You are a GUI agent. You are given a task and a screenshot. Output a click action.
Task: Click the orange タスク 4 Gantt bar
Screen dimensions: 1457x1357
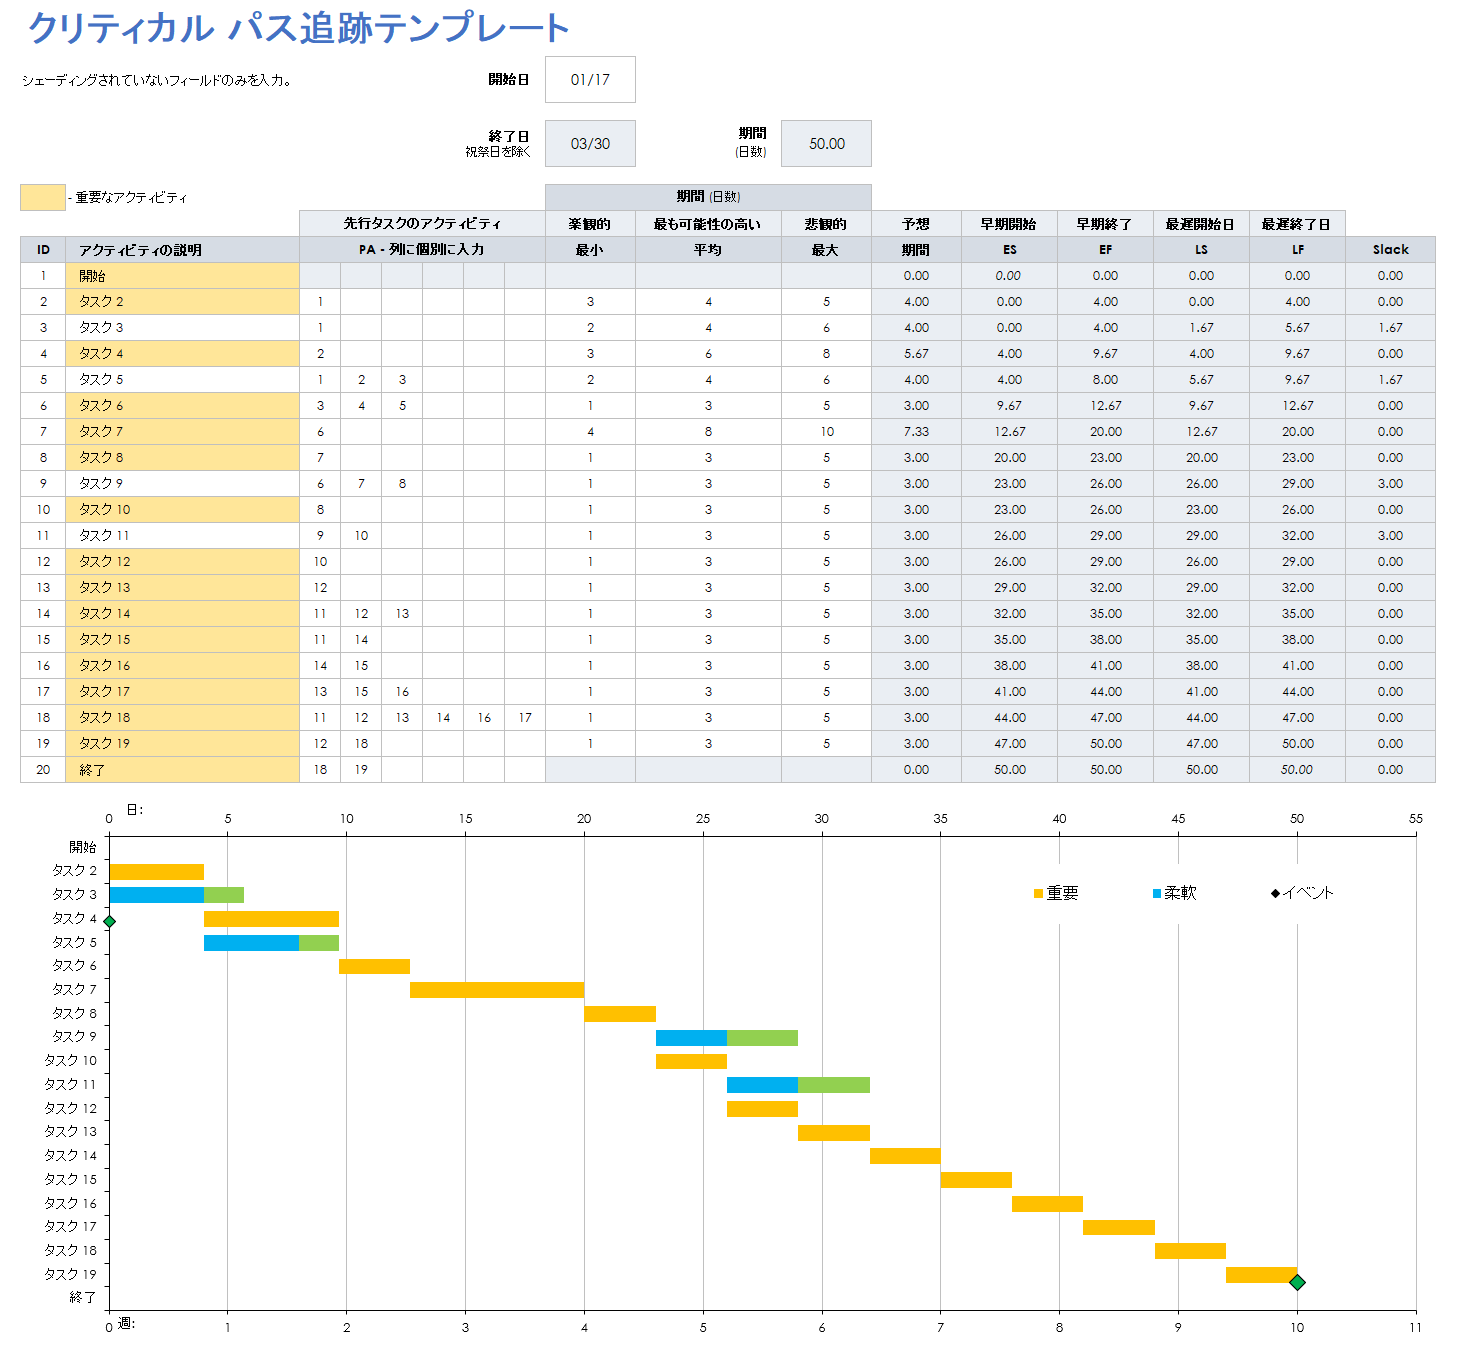pos(271,919)
